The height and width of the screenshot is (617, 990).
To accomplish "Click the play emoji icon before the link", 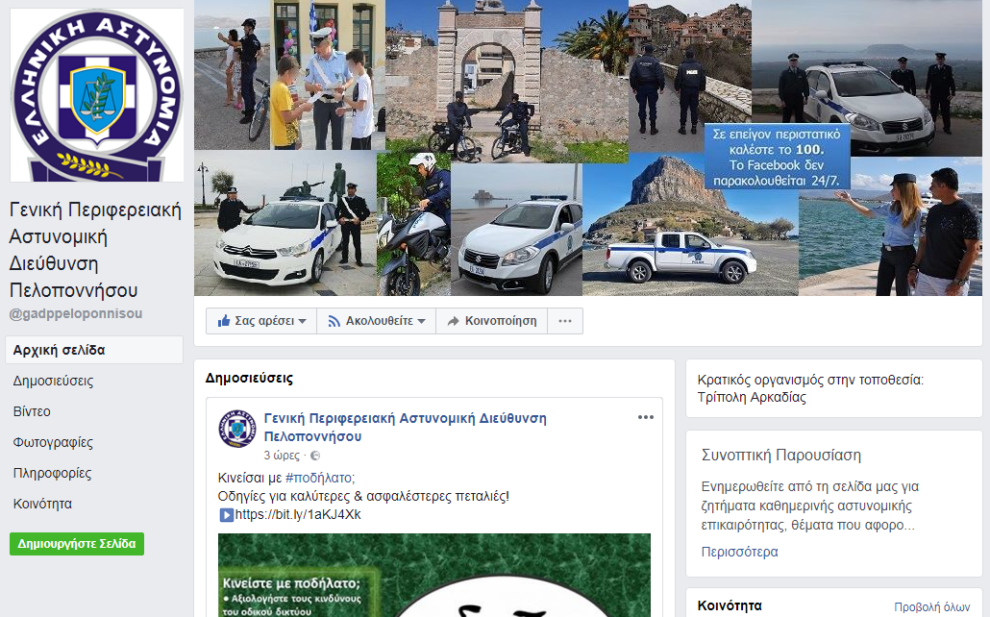I will pos(226,515).
